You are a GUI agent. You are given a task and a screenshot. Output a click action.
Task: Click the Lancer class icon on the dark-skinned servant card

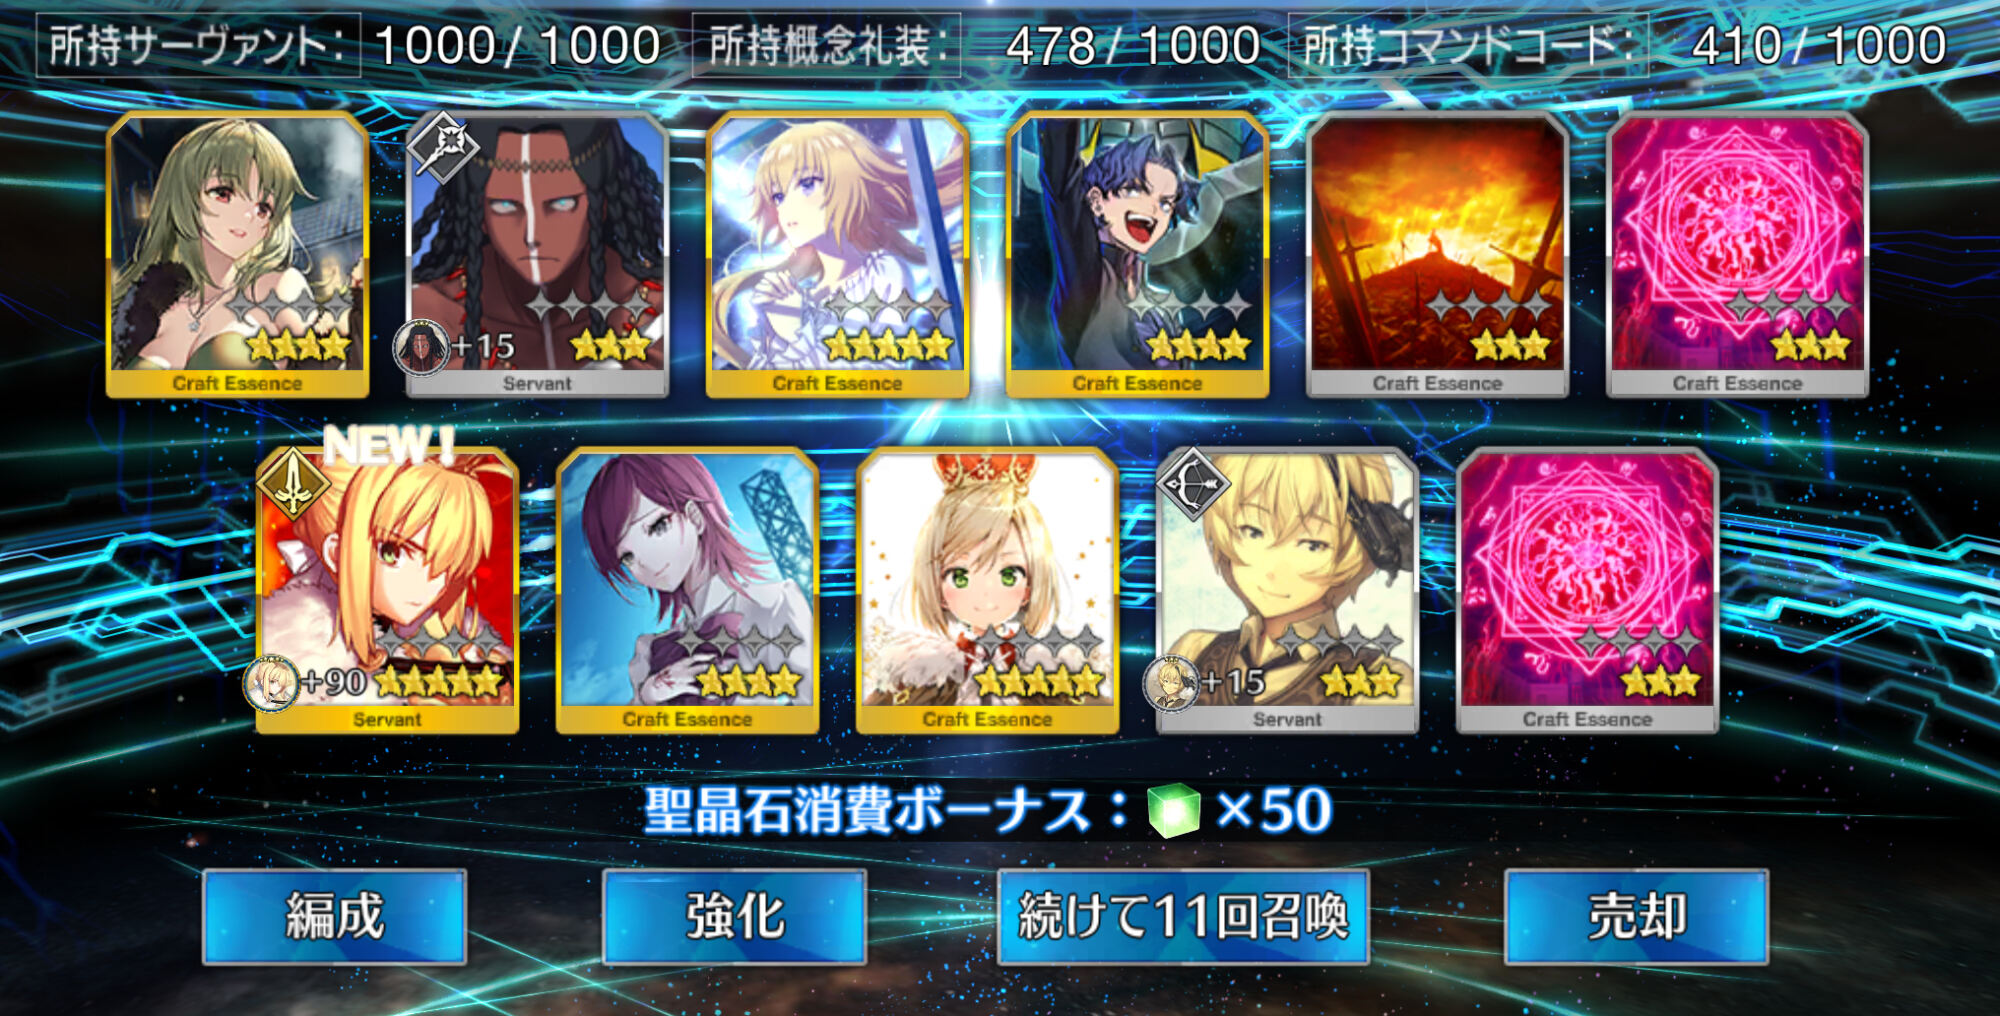(443, 147)
